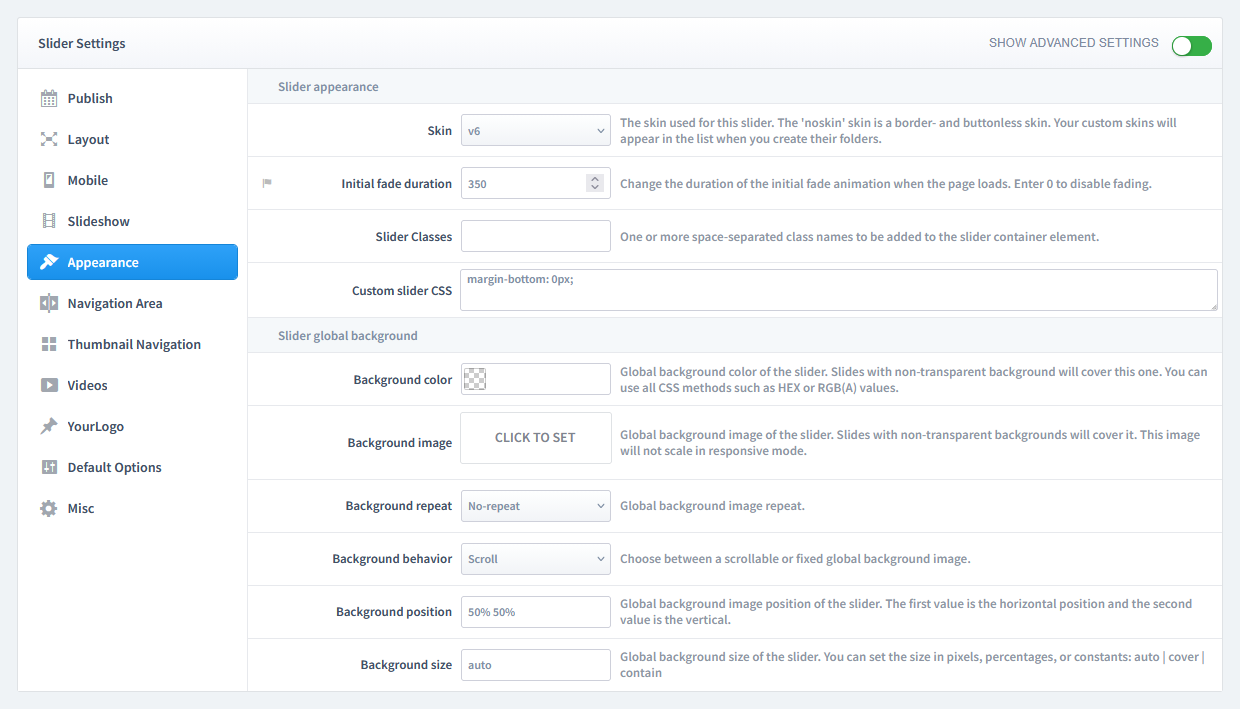Click the Layout icon in the sidebar
Viewport: 1240px width, 709px height.
click(x=48, y=139)
